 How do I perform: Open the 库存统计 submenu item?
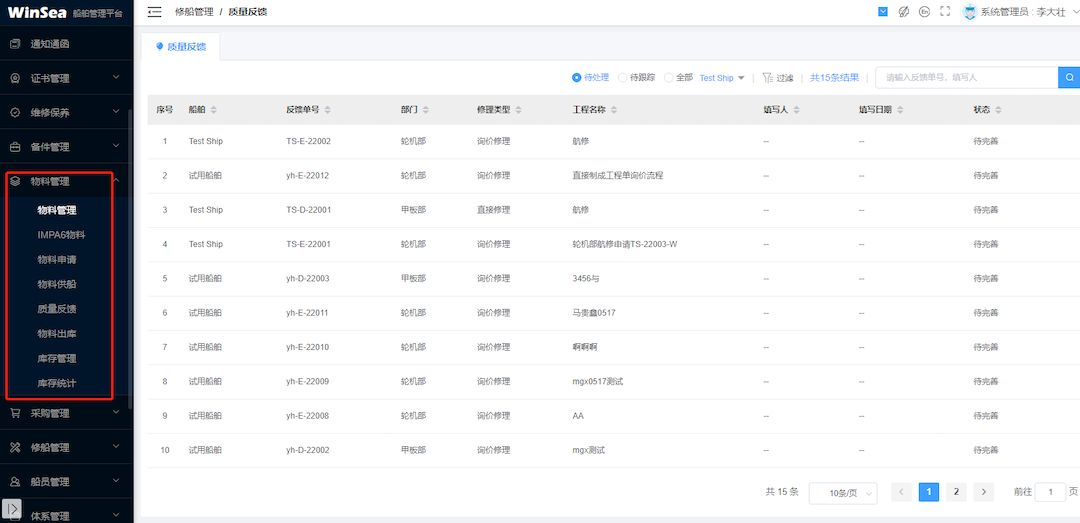(56, 383)
